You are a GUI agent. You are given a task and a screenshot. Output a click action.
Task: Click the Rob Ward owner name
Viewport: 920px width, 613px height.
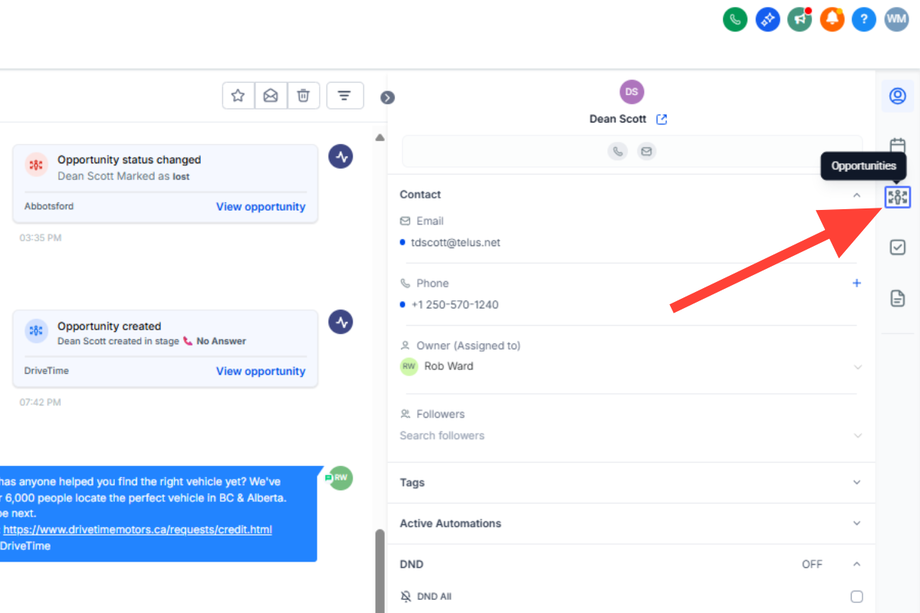(448, 366)
